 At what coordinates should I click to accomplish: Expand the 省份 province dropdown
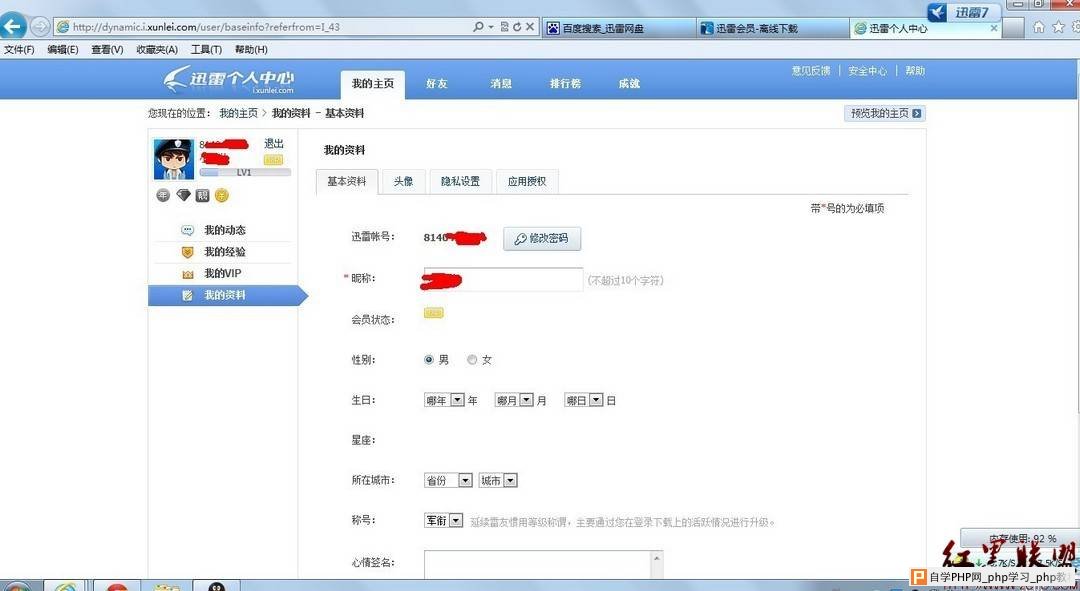(448, 481)
